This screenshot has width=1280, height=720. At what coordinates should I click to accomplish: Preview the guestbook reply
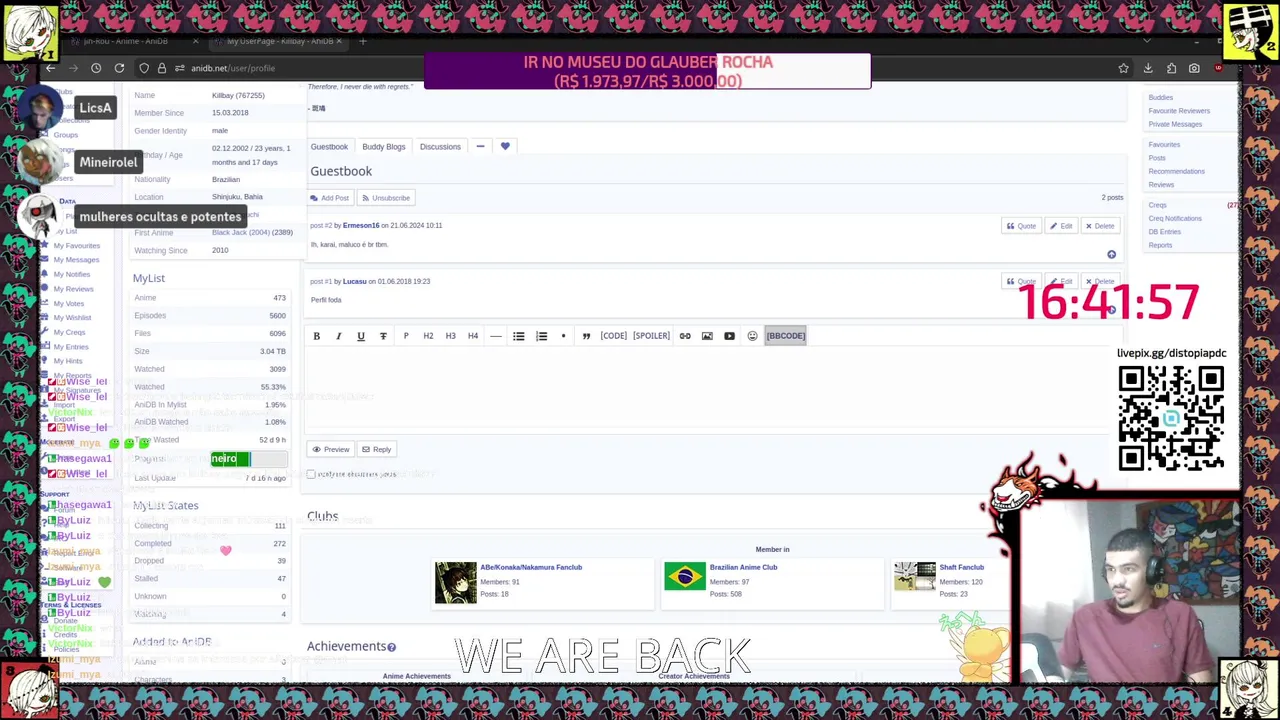coord(330,450)
